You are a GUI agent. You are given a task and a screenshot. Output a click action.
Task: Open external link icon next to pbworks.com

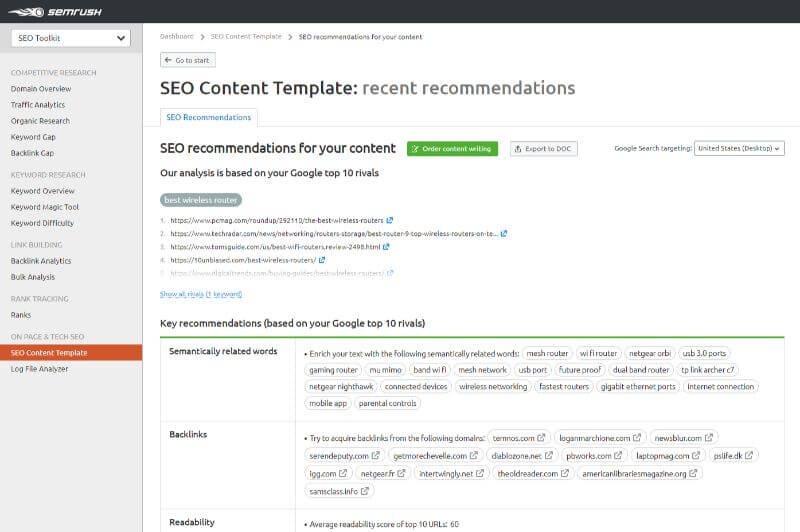point(618,455)
